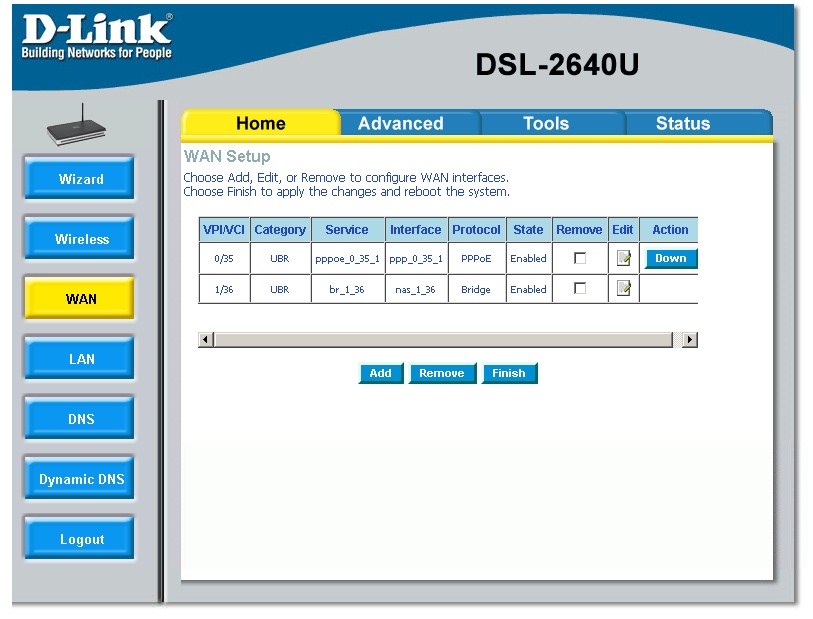Click the edit icon for br_1_36

click(623, 289)
